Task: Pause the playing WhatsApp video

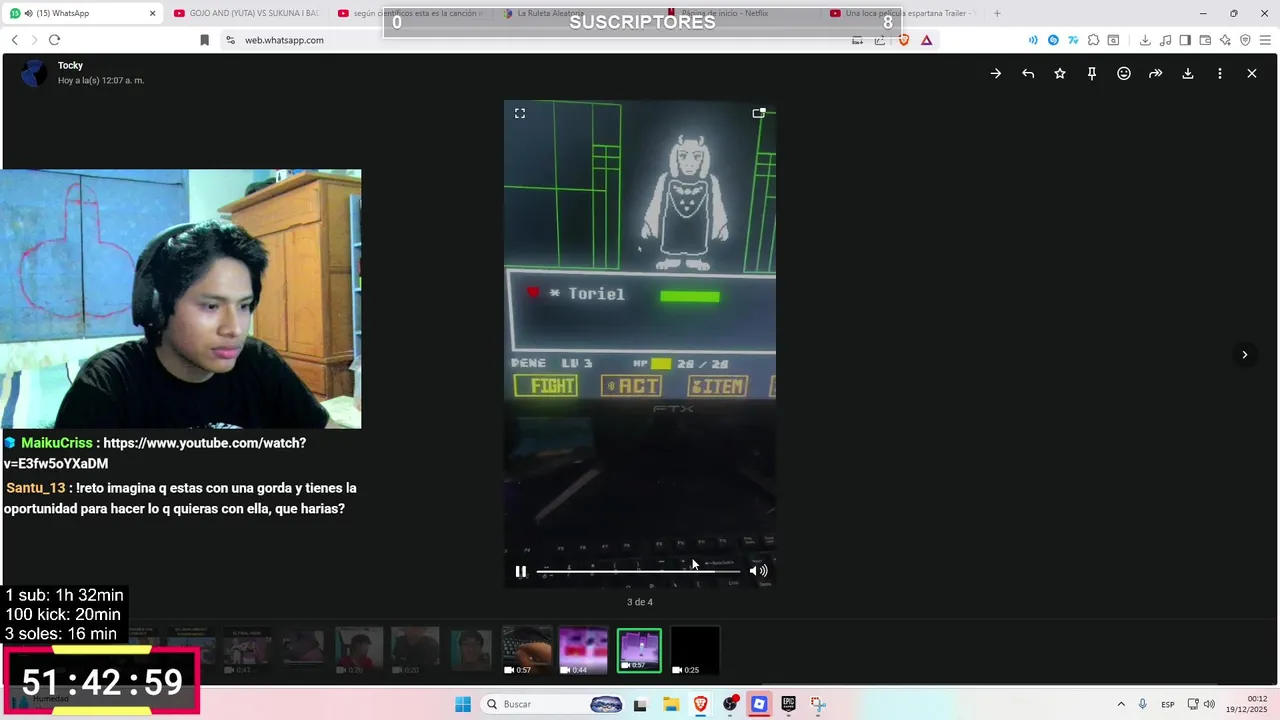Action: tap(521, 571)
